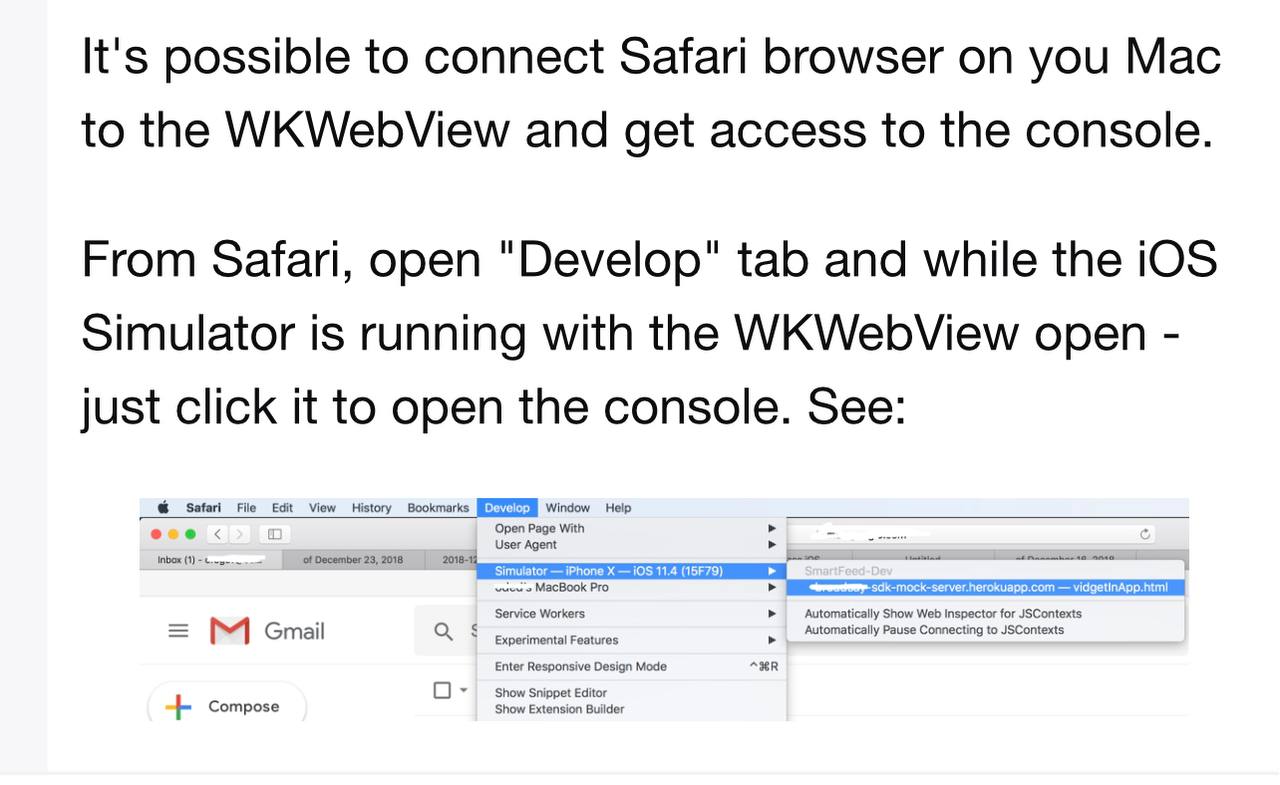Open the File menu
The image size is (1280, 785).
[x=246, y=508]
